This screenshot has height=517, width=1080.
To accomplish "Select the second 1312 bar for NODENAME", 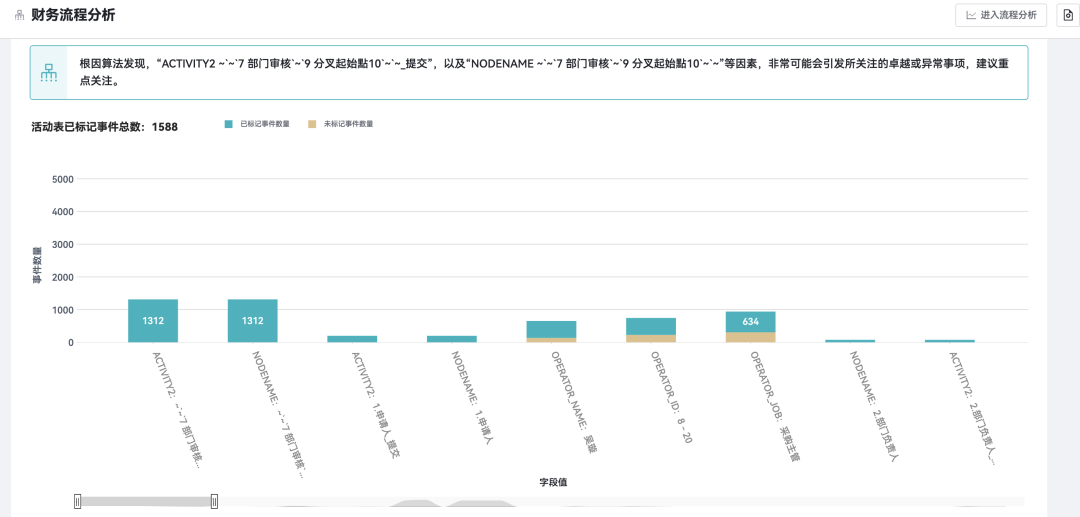I will click(252, 321).
